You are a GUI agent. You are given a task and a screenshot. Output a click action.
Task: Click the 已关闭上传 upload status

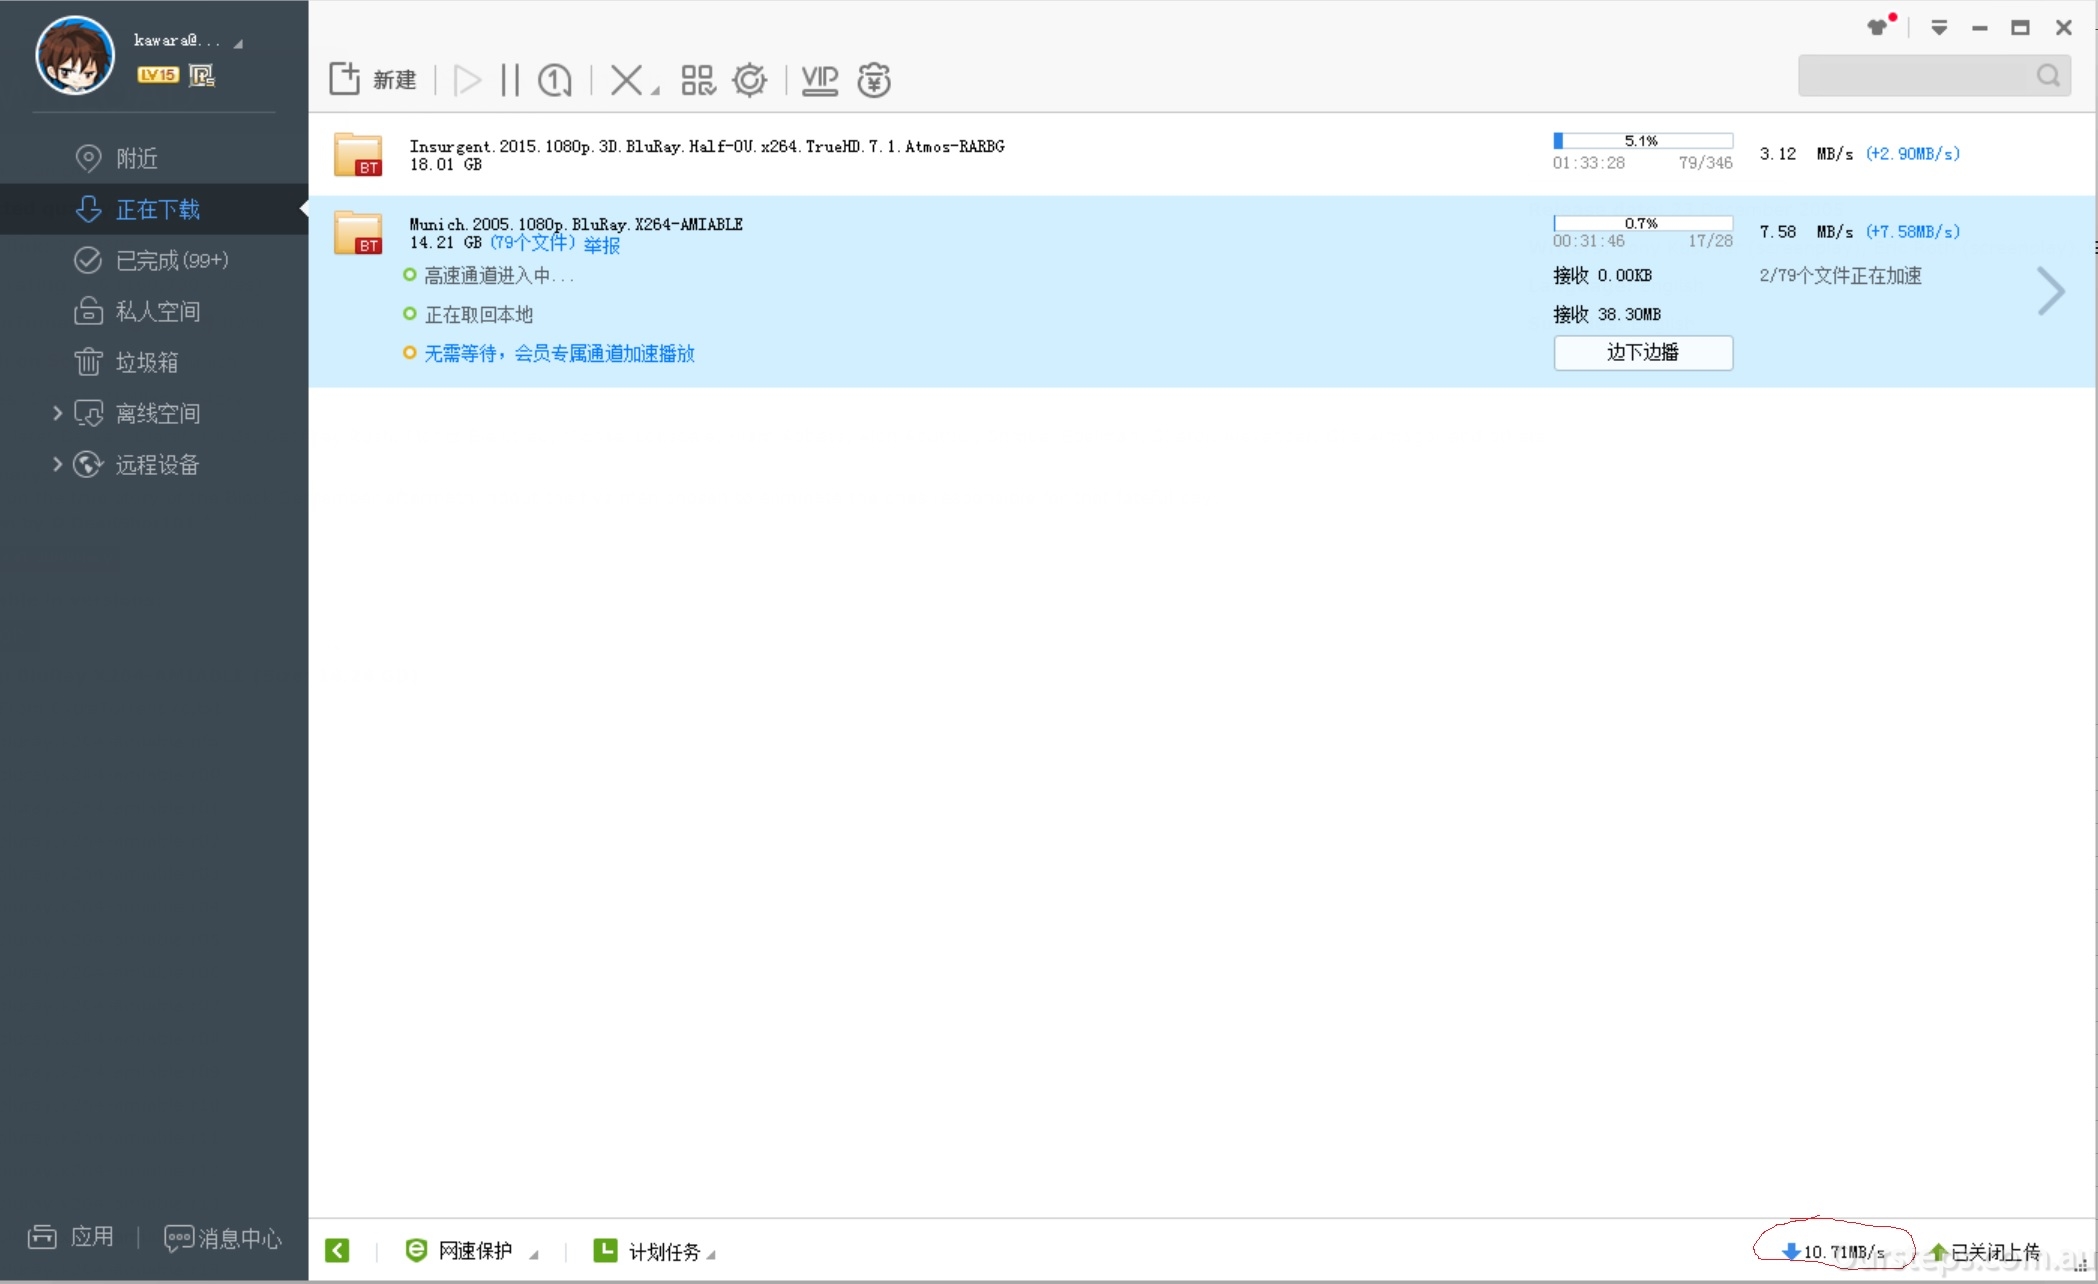[x=1985, y=1251]
